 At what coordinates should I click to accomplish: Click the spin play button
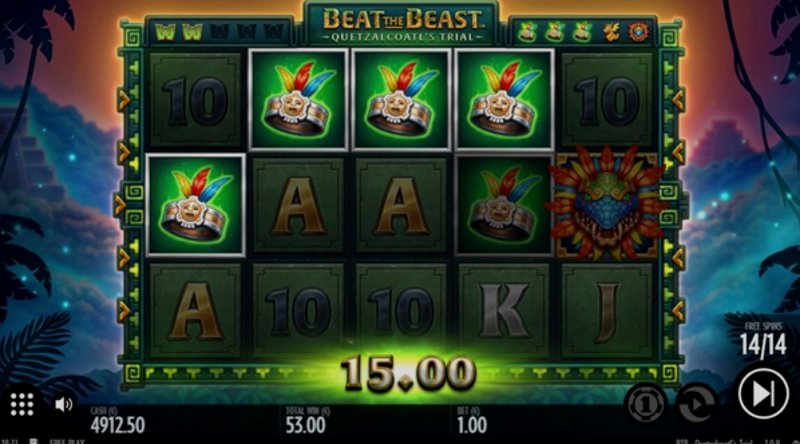coord(763,394)
